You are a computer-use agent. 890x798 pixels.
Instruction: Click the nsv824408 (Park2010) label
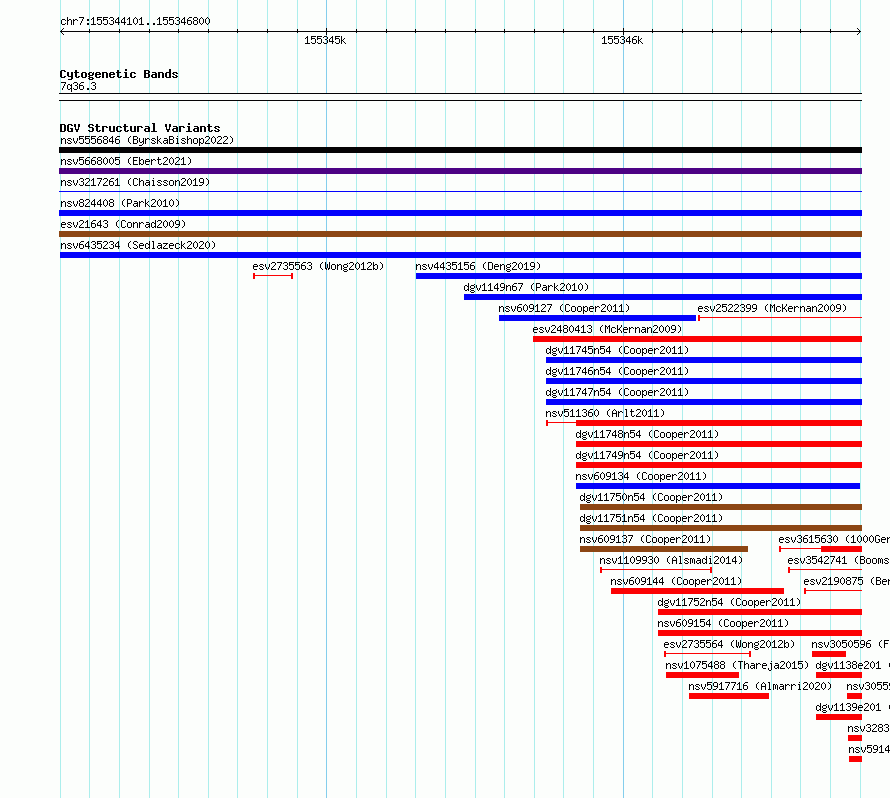click(x=120, y=203)
